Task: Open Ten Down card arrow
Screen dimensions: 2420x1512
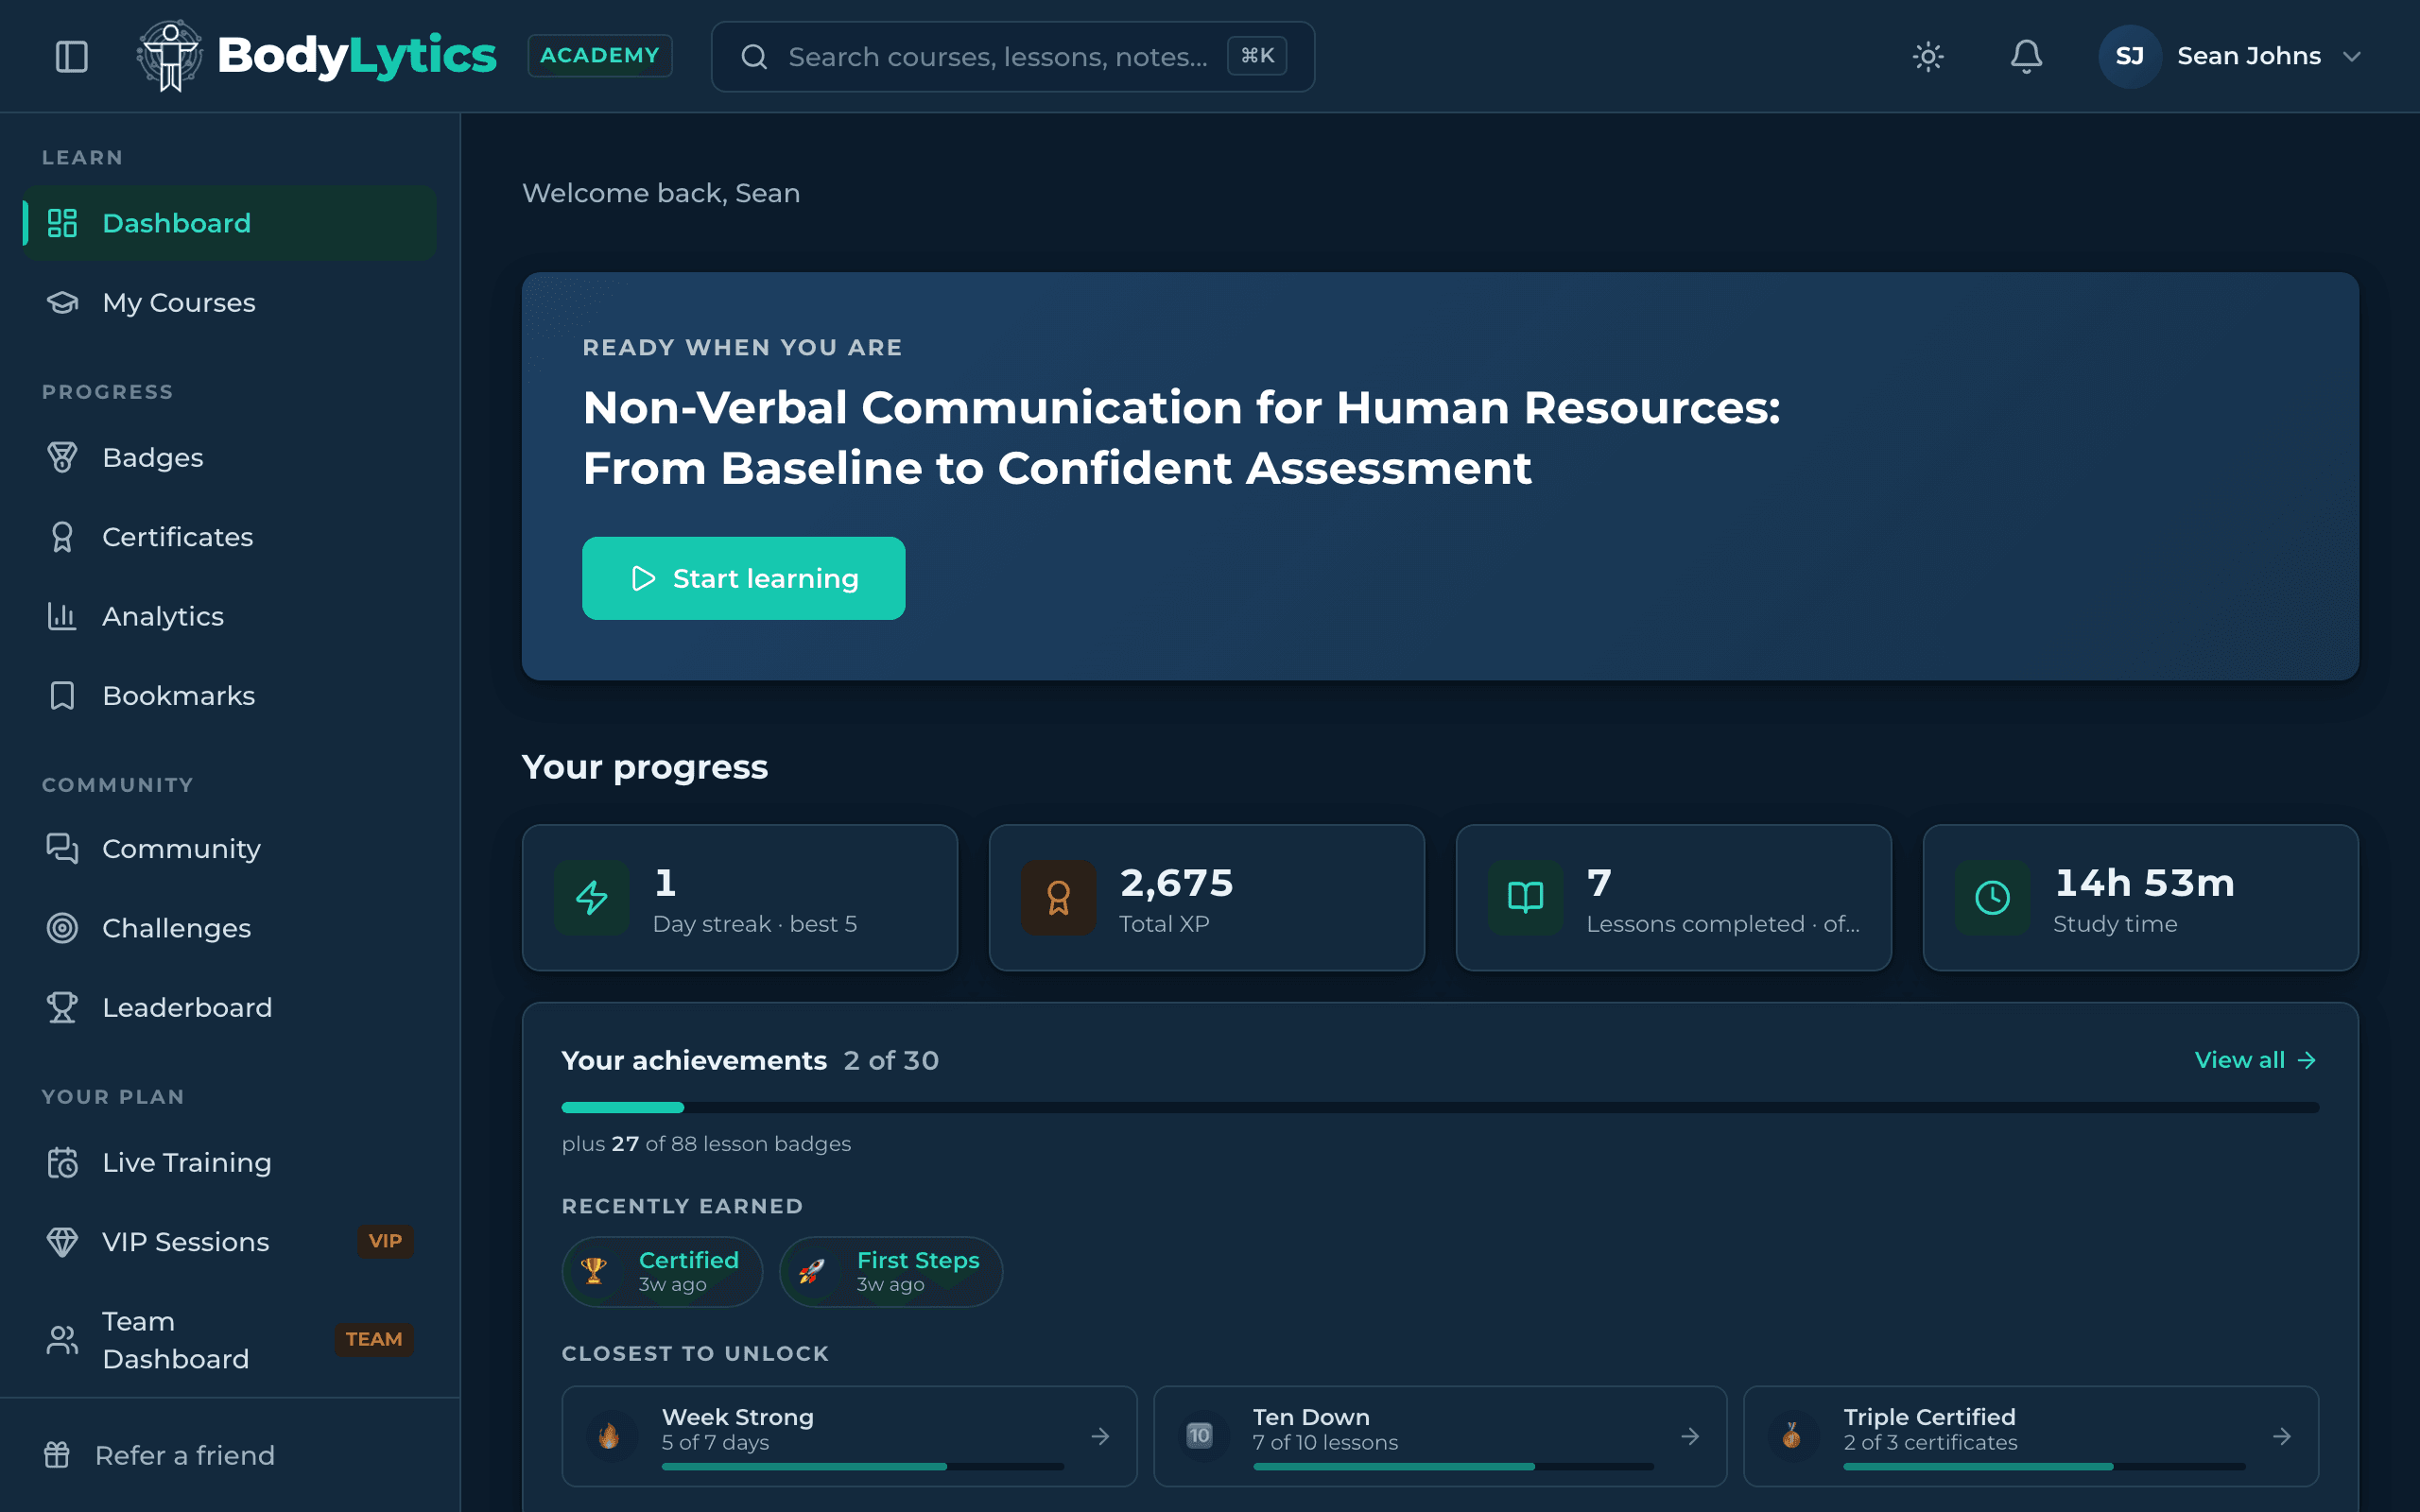Action: pyautogui.click(x=1690, y=1436)
